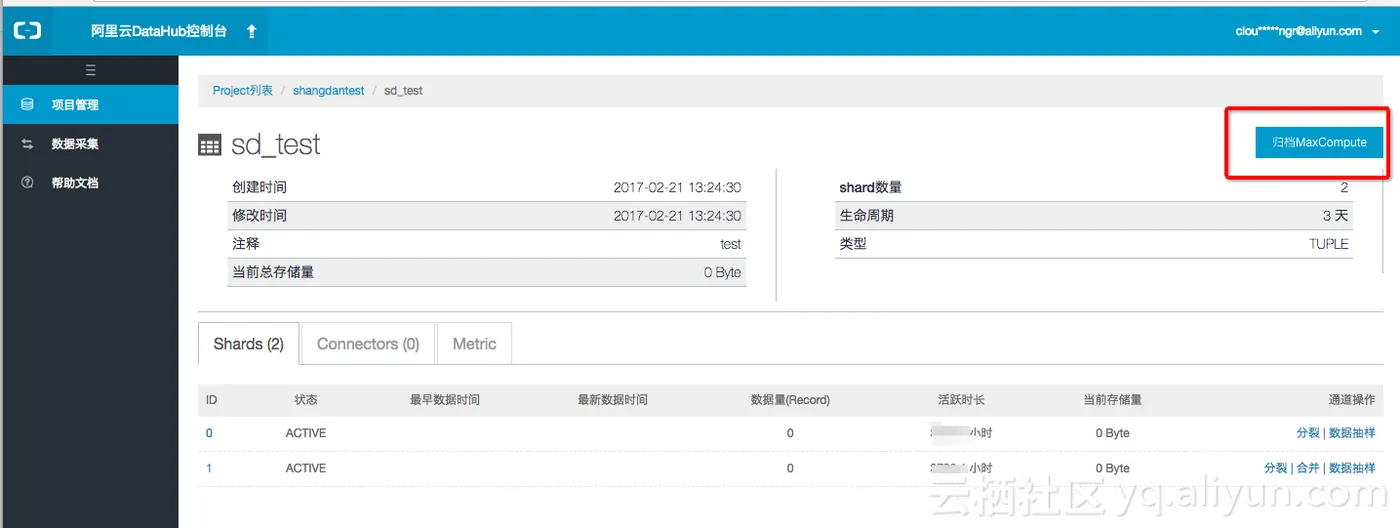Collapse sidebar with hamburger icon
Viewport: 1400px width, 528px height.
tap(90, 70)
